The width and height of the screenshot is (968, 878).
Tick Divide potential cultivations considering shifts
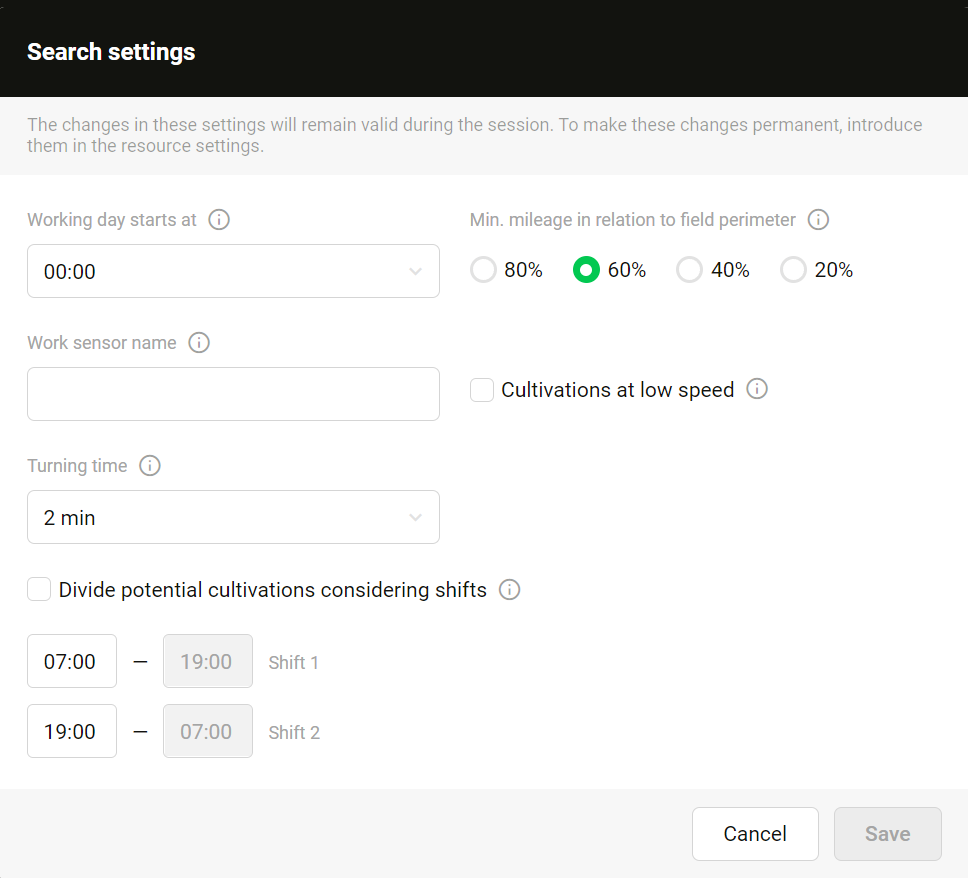39,590
